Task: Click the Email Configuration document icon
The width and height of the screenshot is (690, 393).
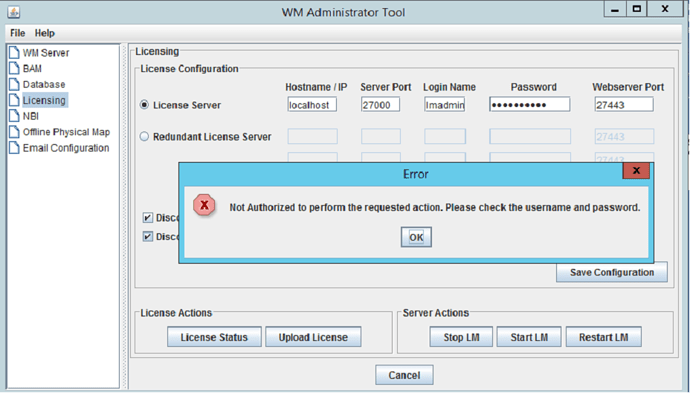Action: tap(15, 147)
